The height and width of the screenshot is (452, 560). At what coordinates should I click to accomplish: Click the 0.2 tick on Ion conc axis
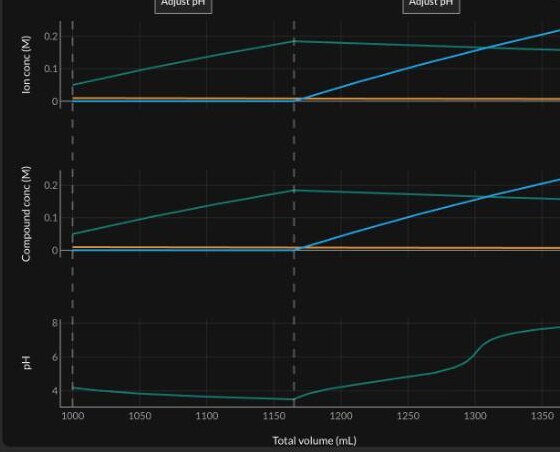[x=51, y=36]
